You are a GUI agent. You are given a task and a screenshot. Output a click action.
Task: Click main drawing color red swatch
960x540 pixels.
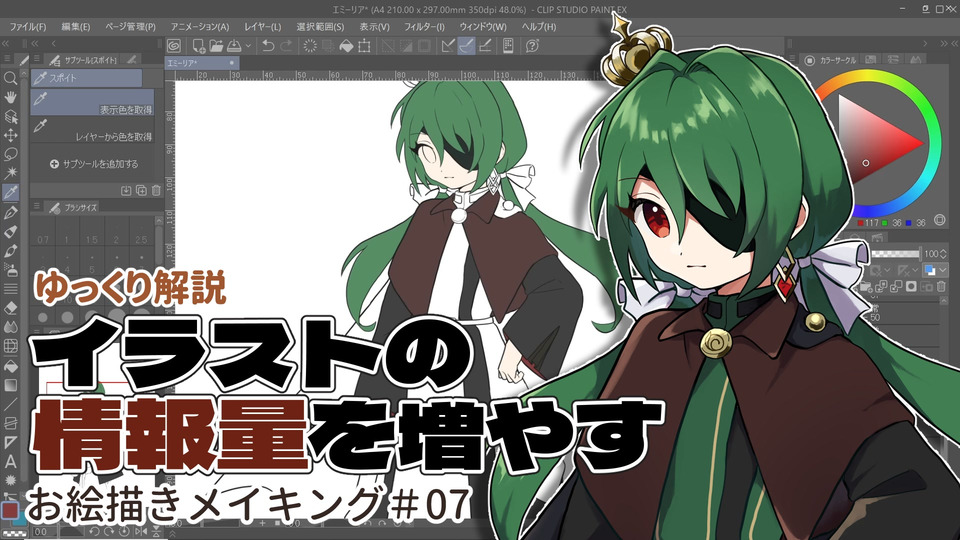coord(10,510)
